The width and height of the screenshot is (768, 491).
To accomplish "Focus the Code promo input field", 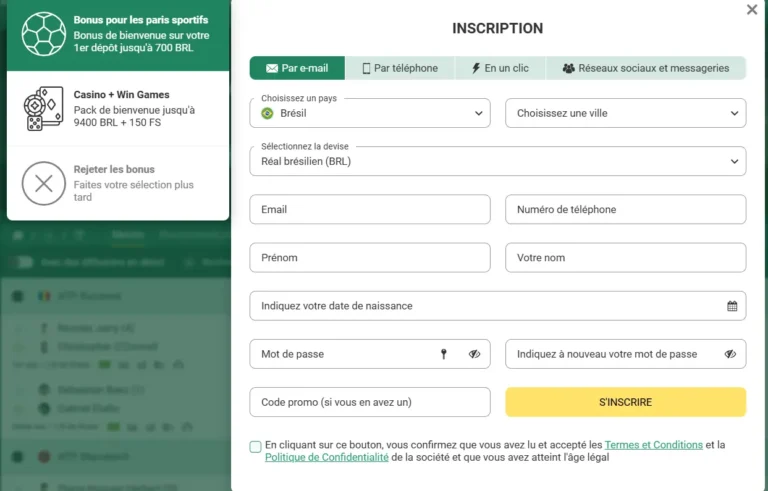I will 370,402.
